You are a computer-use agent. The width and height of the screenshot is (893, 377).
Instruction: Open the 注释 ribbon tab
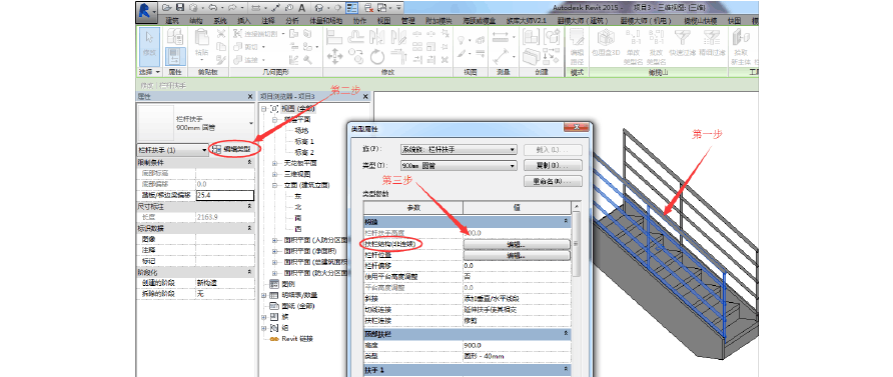(x=268, y=21)
